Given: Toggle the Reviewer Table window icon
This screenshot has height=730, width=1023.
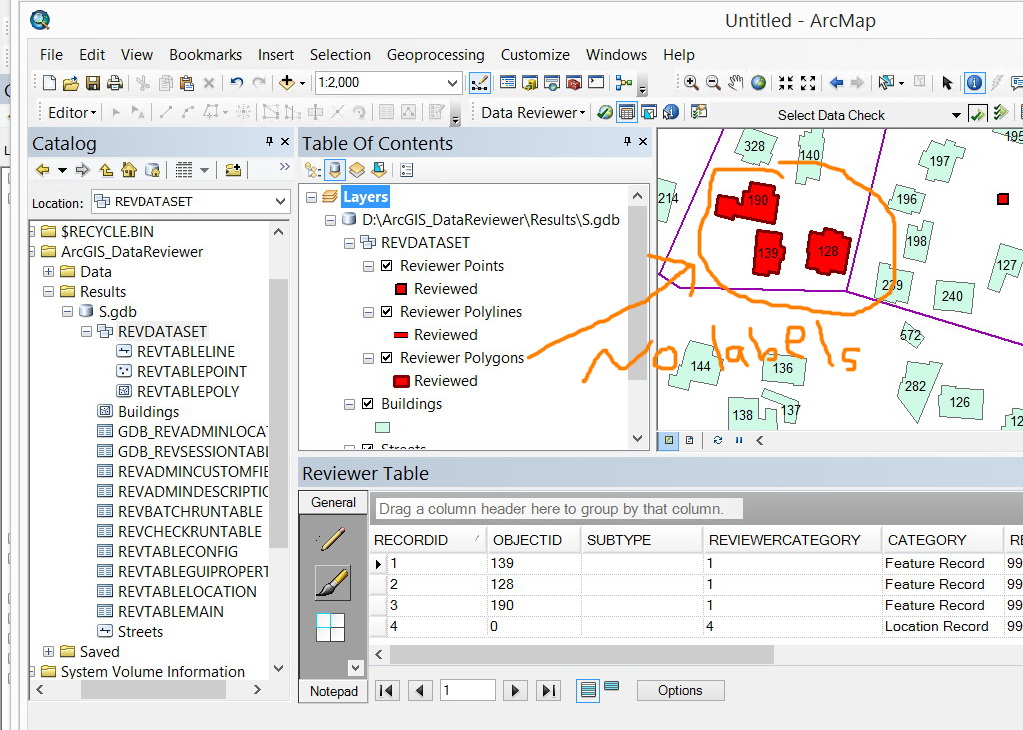Looking at the screenshot, I should click(x=626, y=113).
